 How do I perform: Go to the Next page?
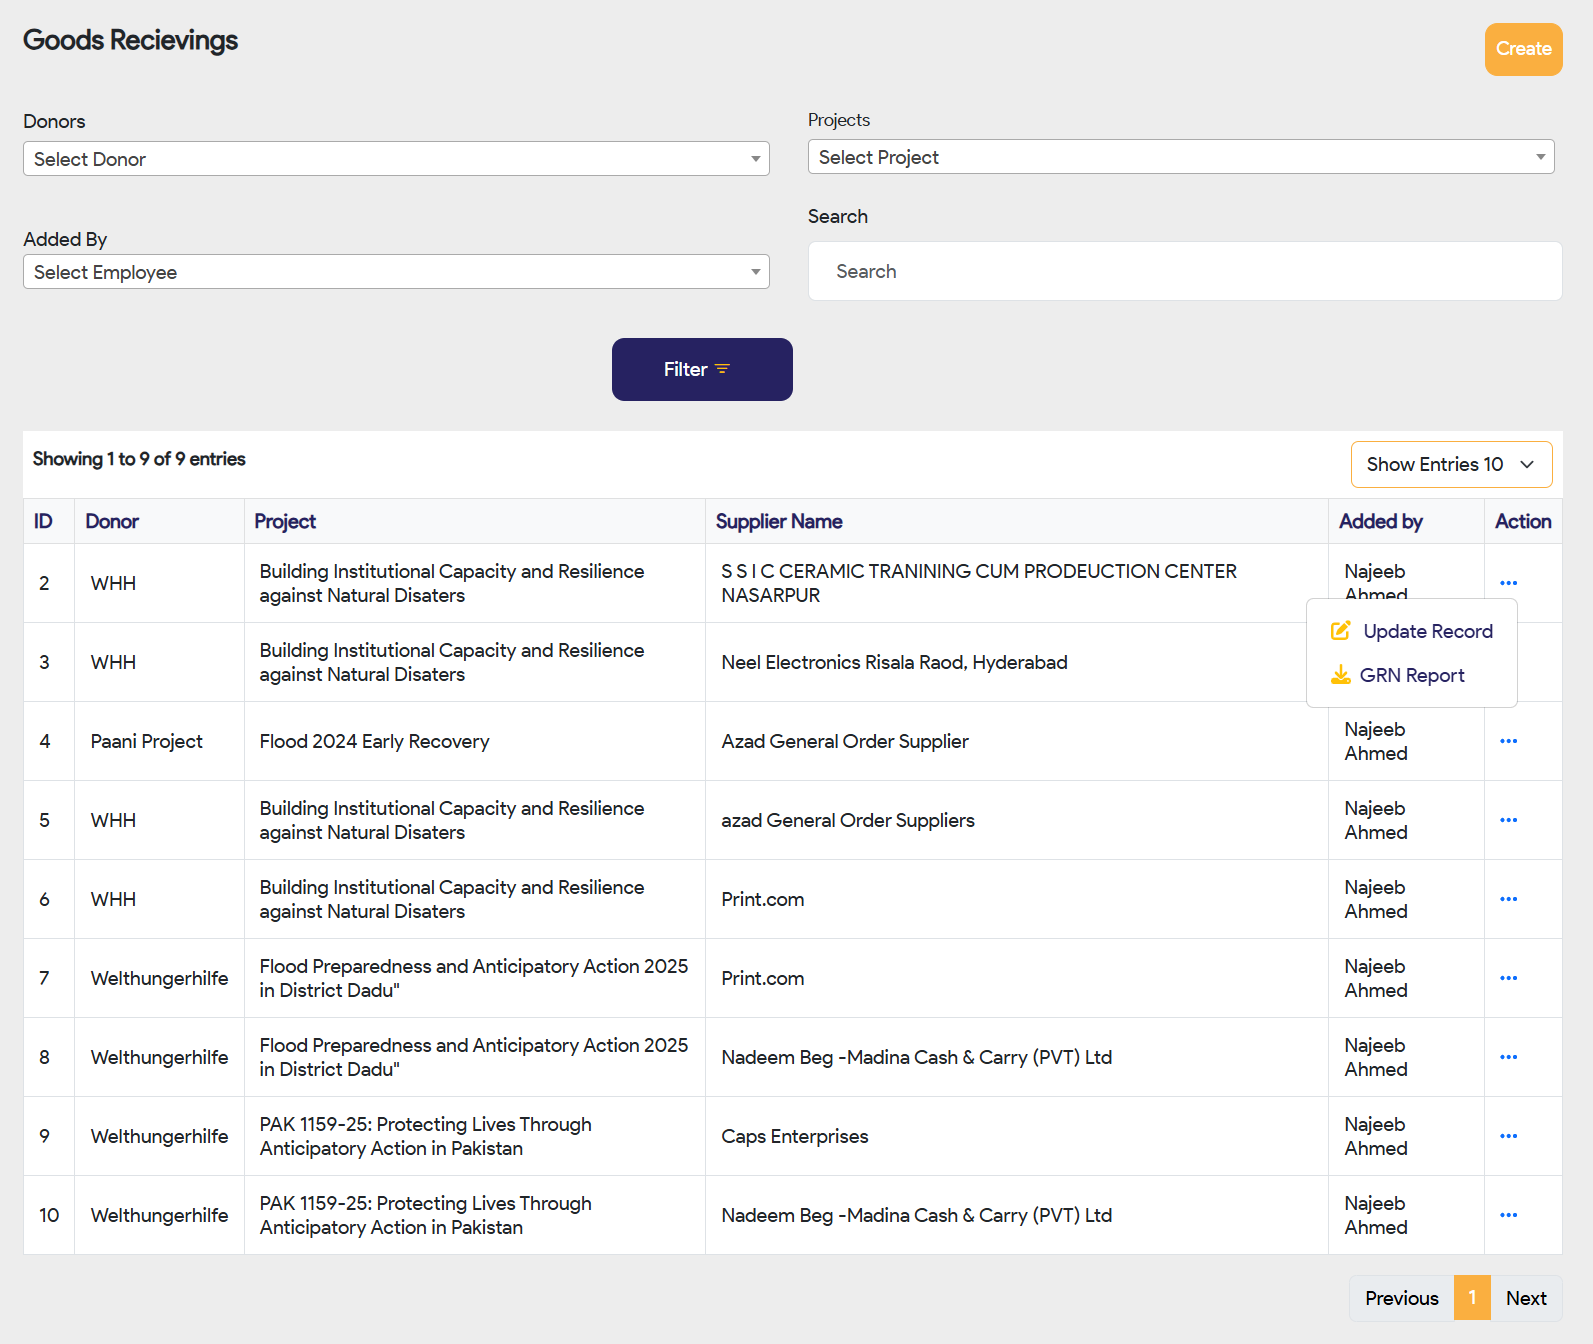1525,1298
